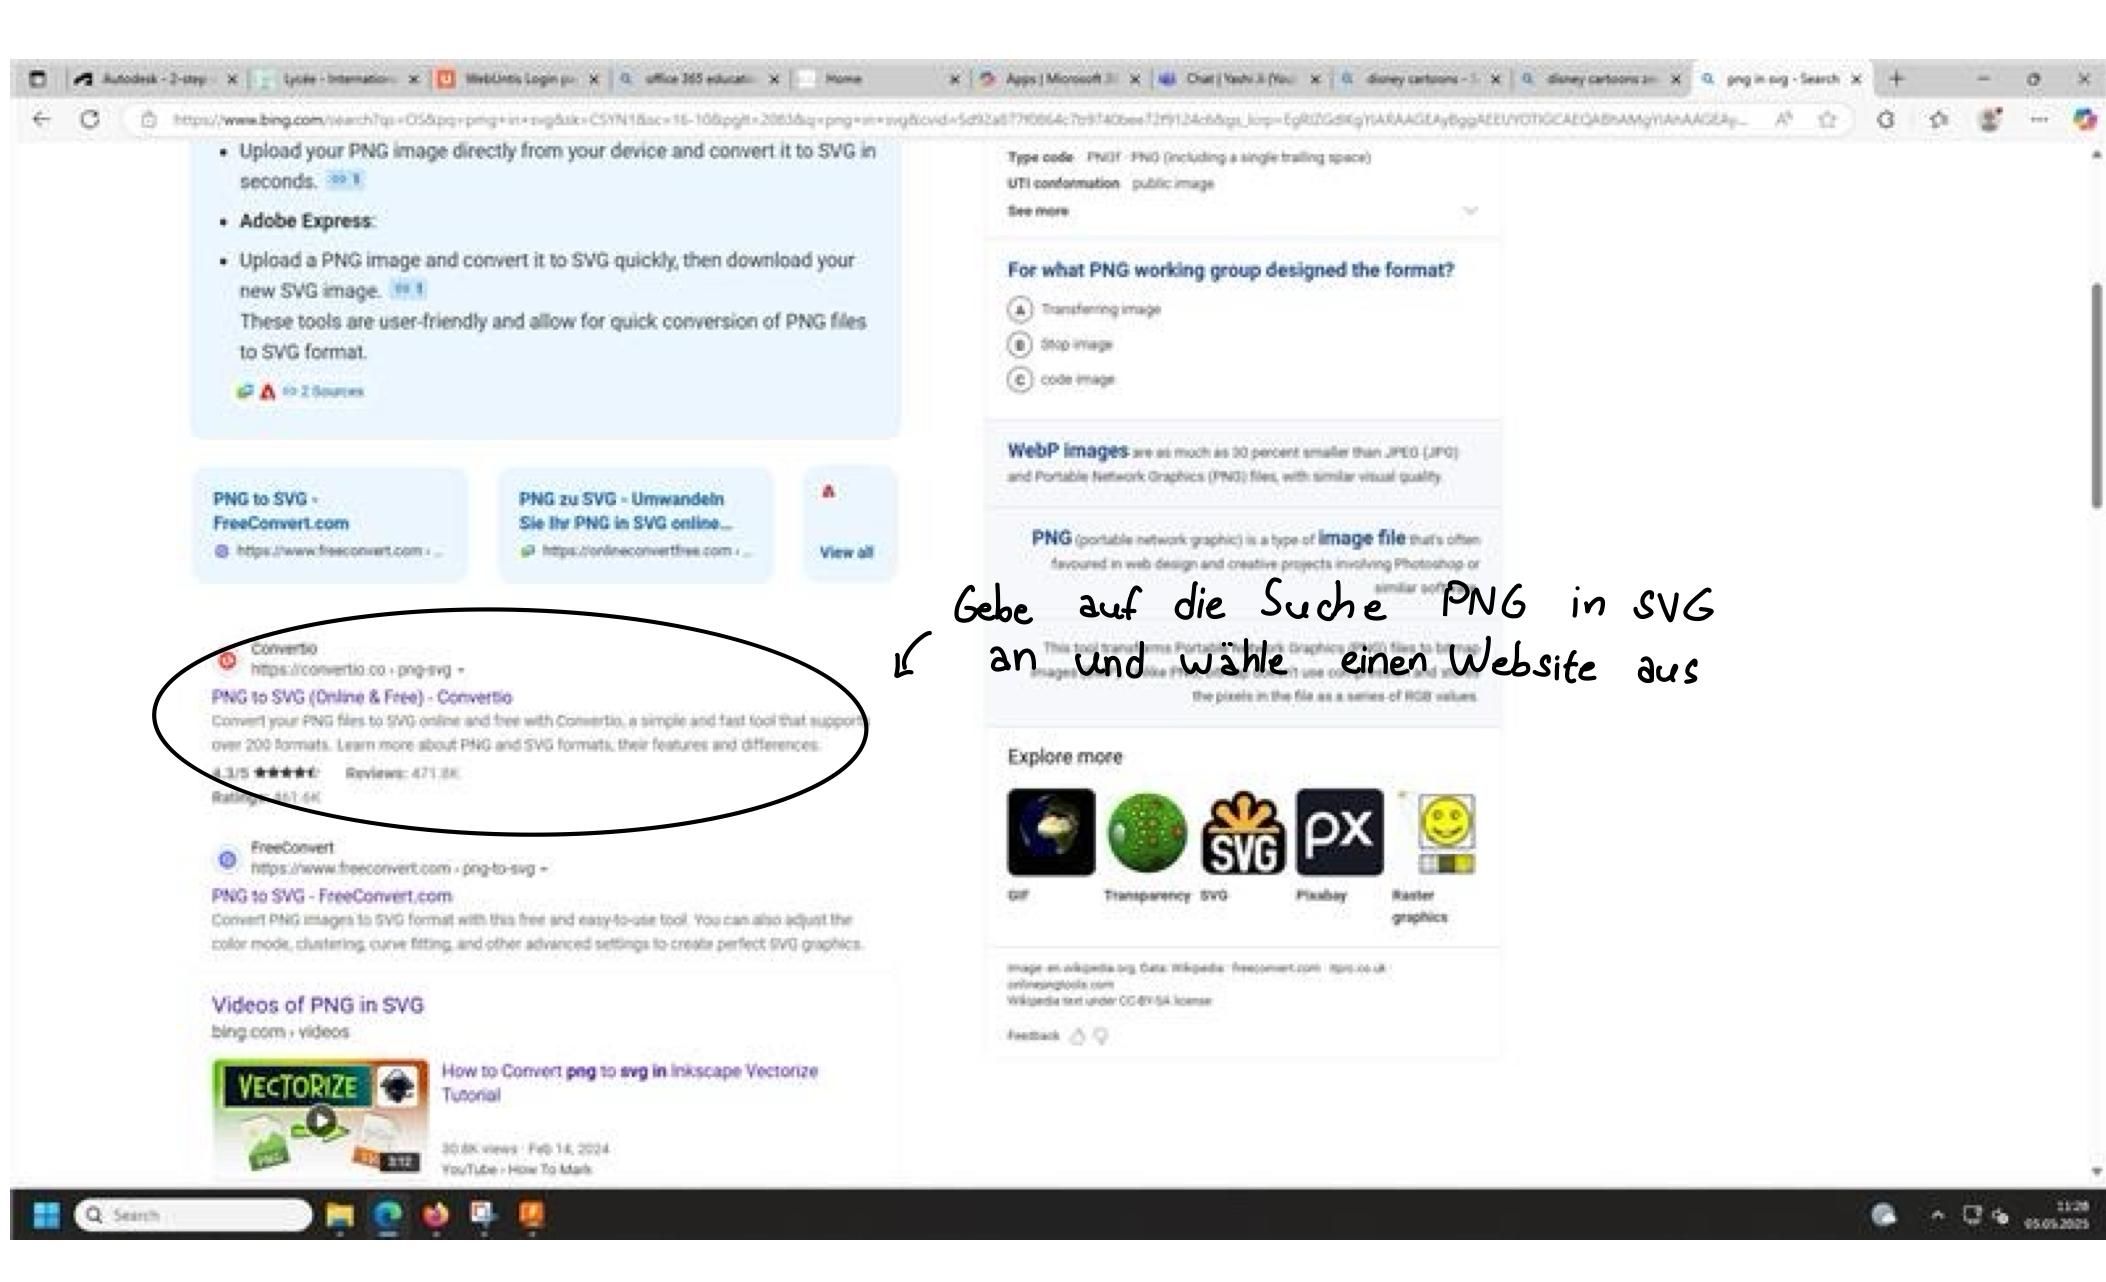Click View all source cards

pyautogui.click(x=846, y=552)
